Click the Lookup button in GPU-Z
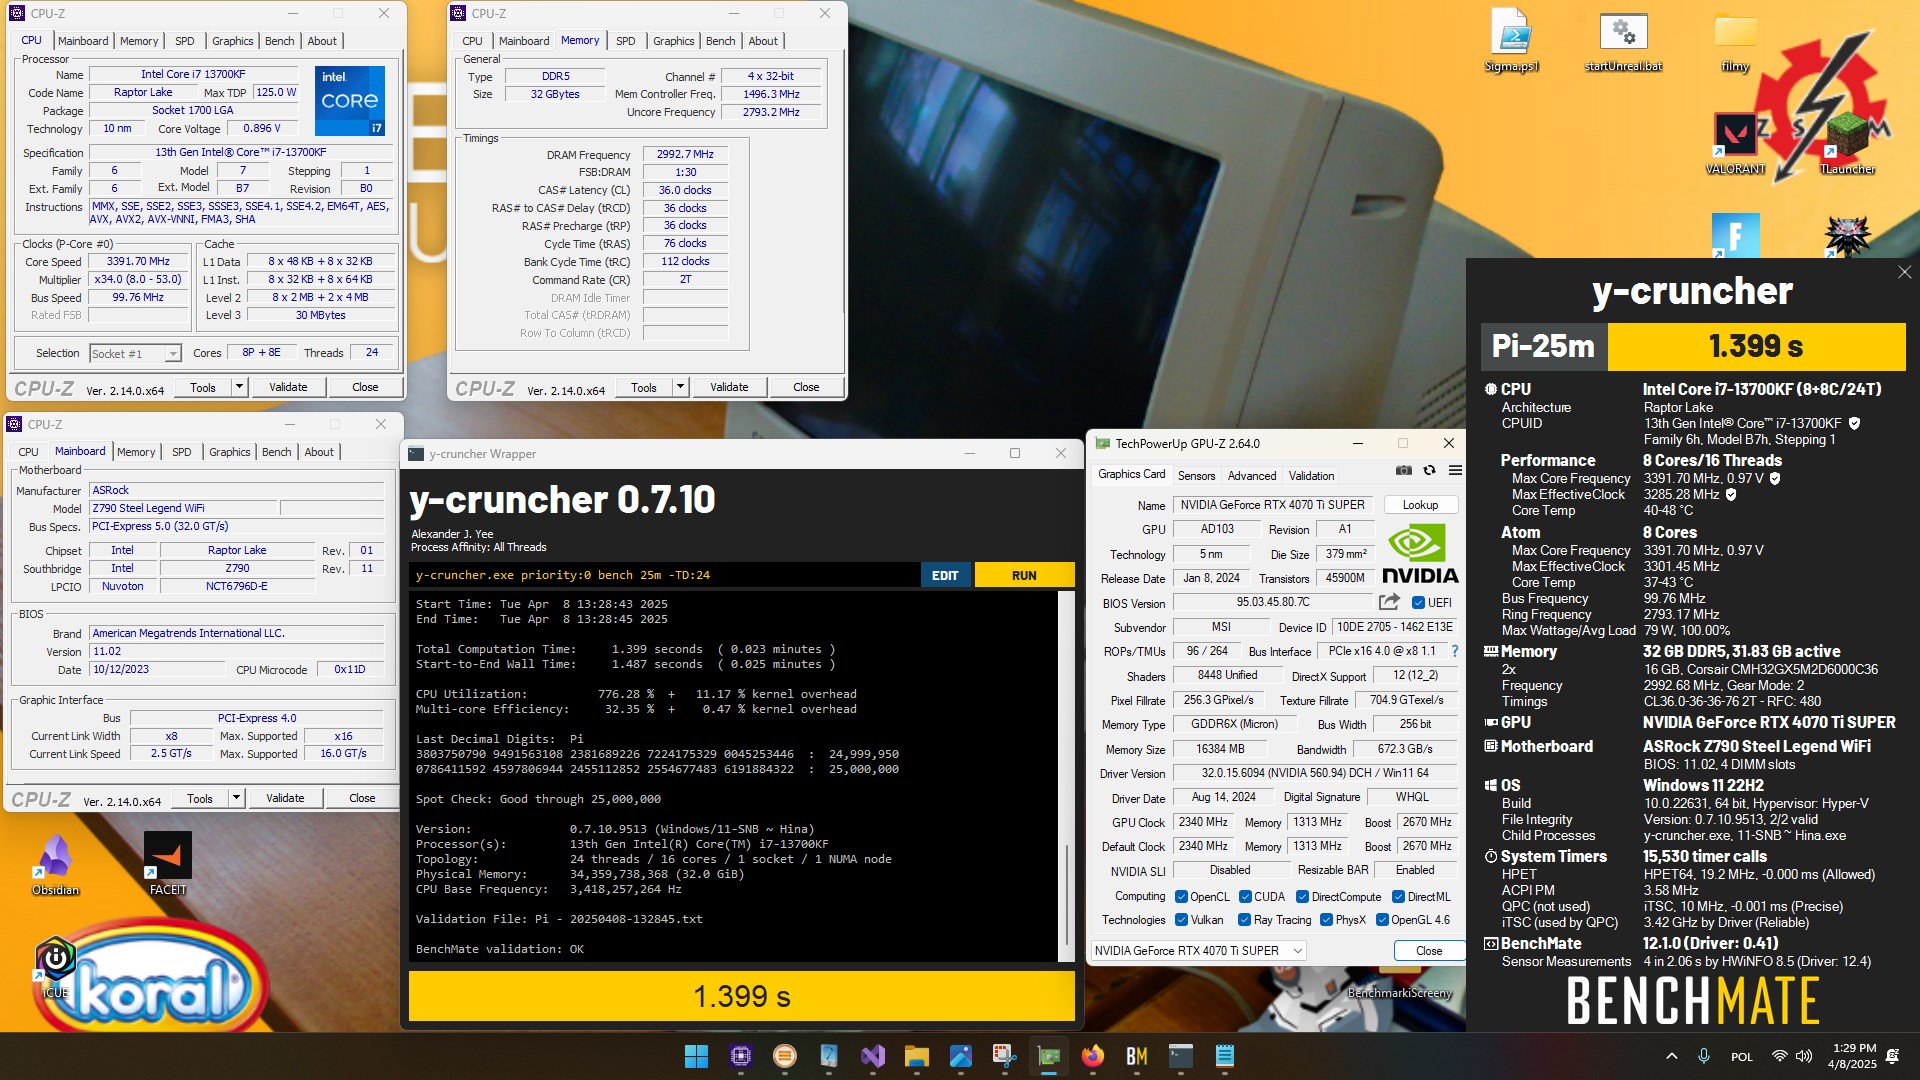This screenshot has width=1920, height=1080. [x=1420, y=505]
